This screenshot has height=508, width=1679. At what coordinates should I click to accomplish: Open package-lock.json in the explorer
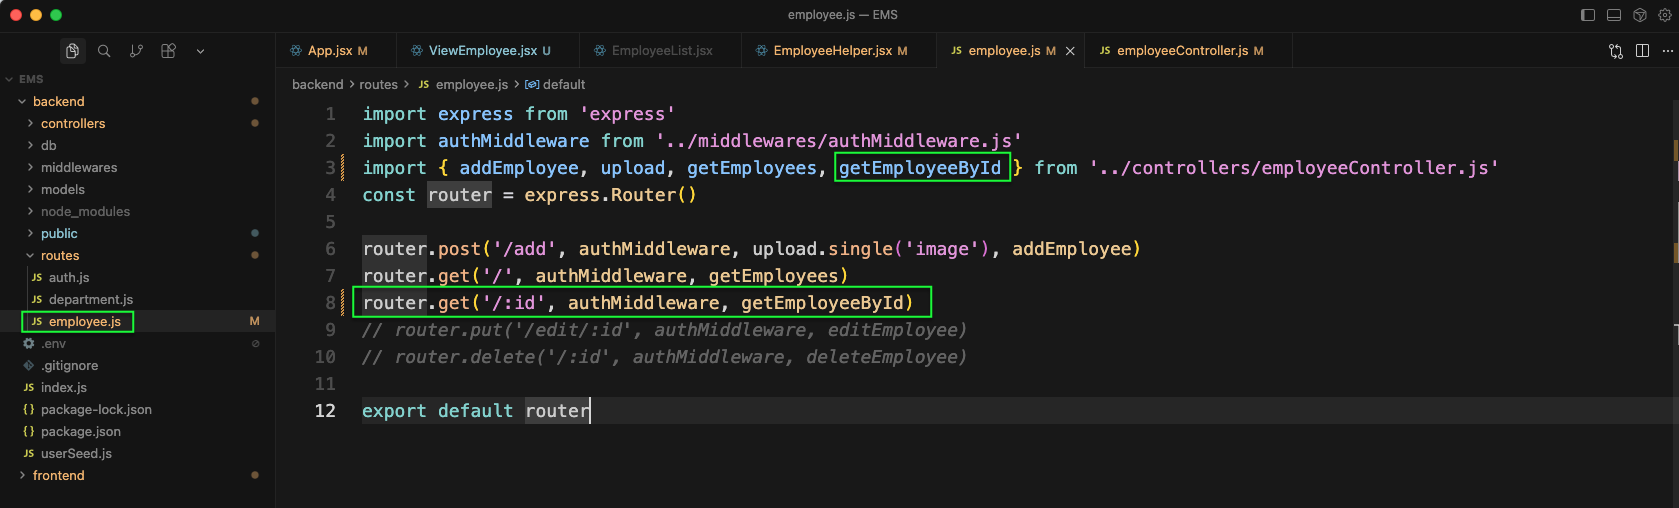click(x=96, y=410)
